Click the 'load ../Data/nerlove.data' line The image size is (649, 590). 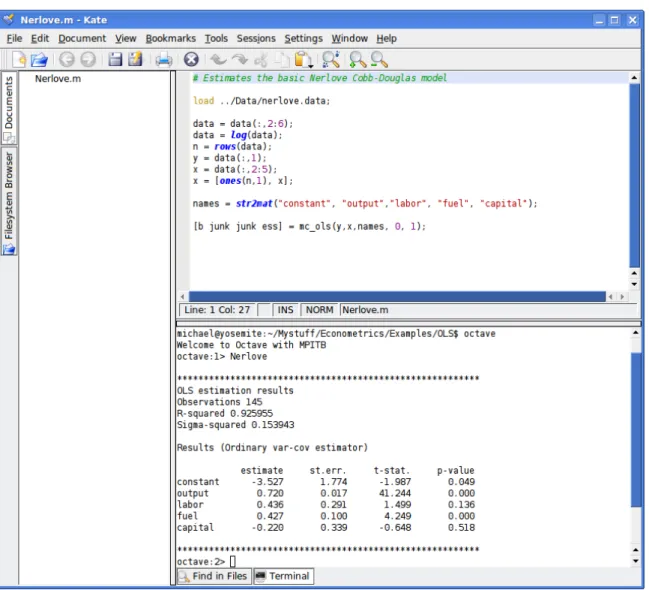click(x=261, y=101)
